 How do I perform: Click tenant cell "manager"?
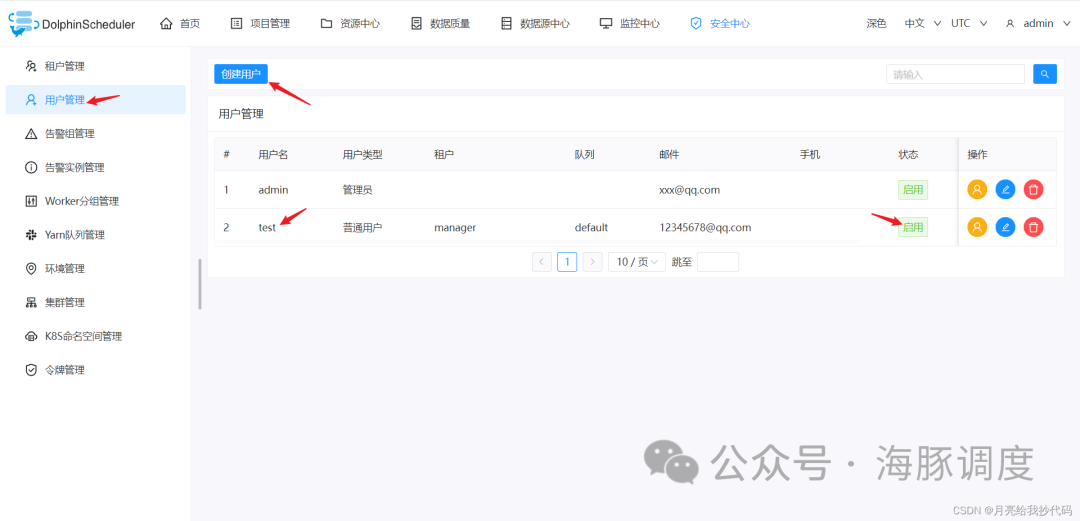point(455,227)
